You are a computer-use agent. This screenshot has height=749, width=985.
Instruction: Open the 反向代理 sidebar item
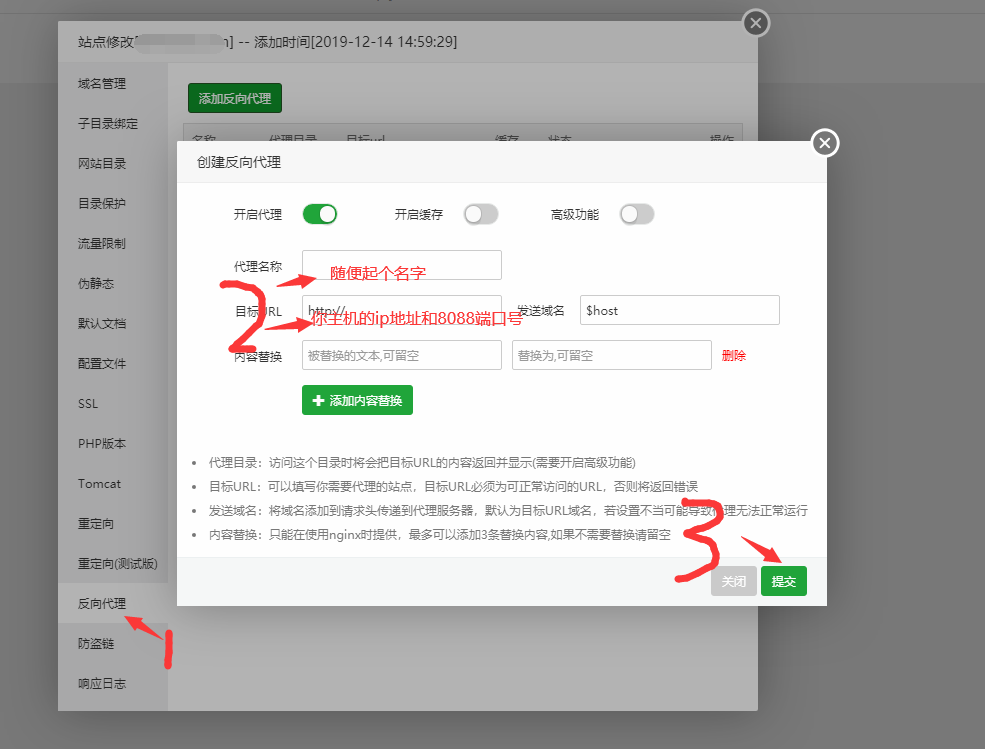click(102, 603)
